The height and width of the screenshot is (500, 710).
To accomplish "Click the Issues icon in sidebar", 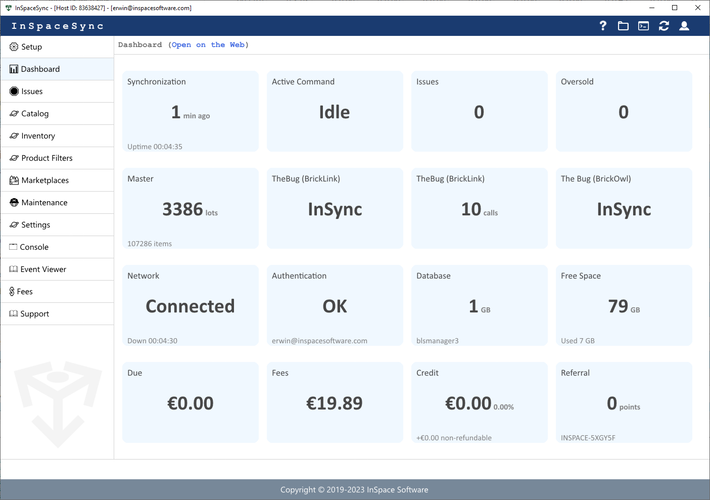I will pyautogui.click(x=14, y=91).
